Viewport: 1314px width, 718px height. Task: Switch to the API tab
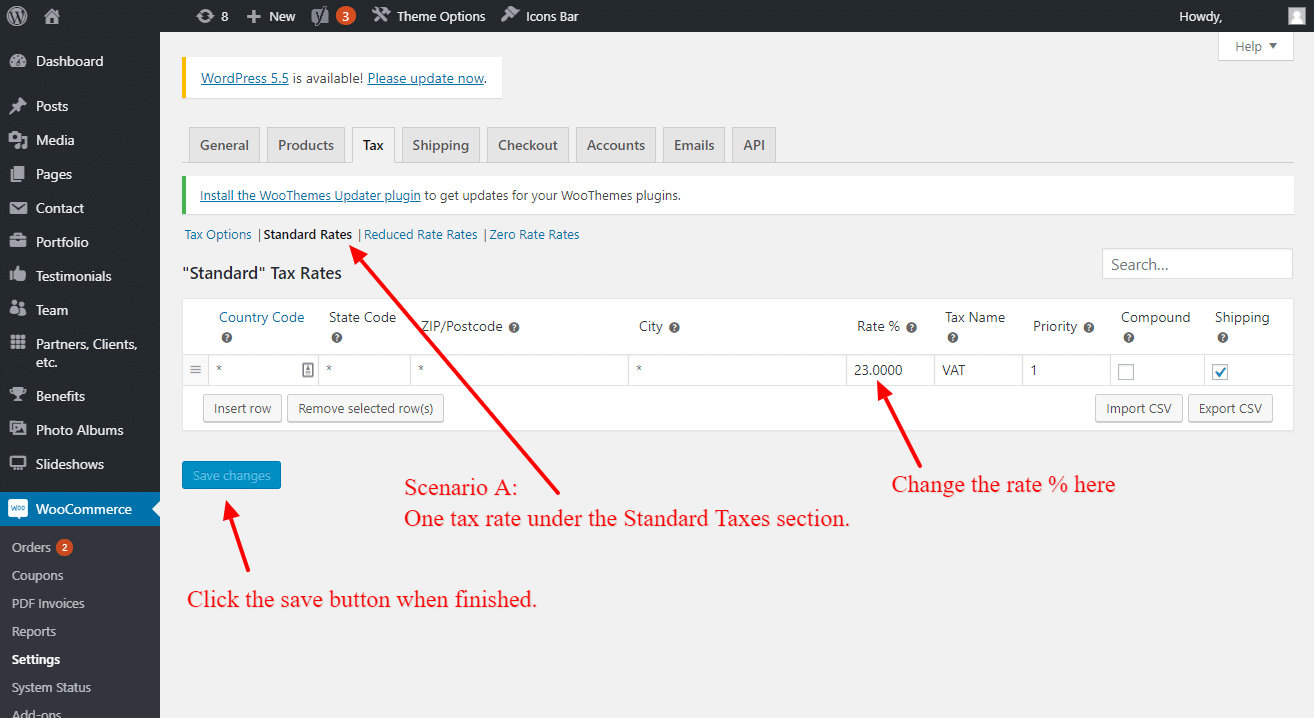(754, 145)
